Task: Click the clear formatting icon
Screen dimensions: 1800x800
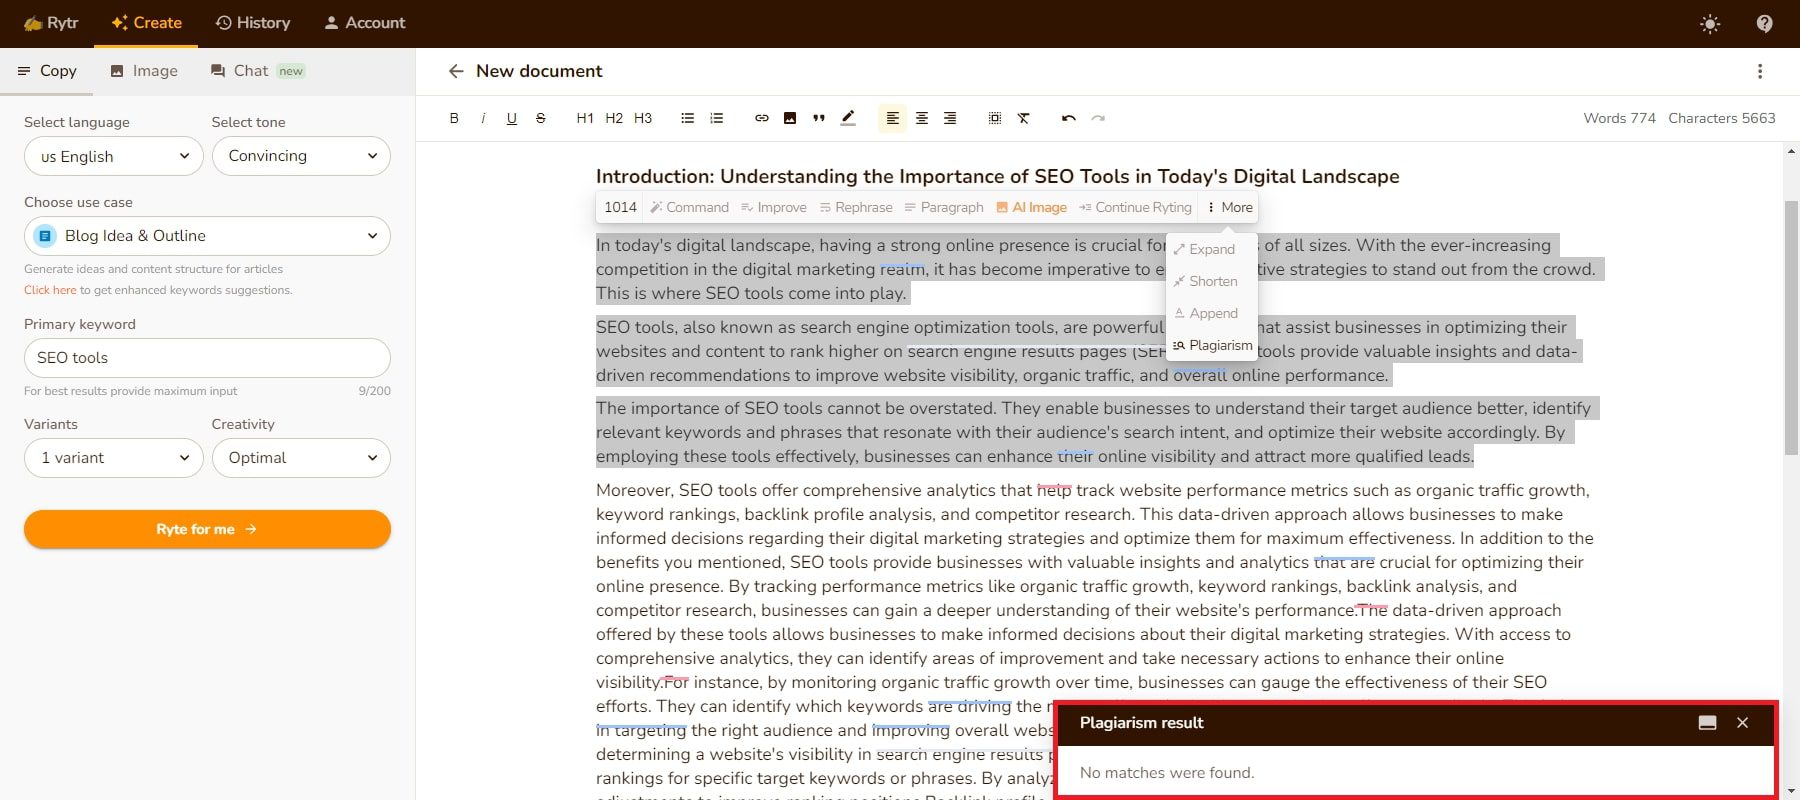Action: click(x=1023, y=118)
